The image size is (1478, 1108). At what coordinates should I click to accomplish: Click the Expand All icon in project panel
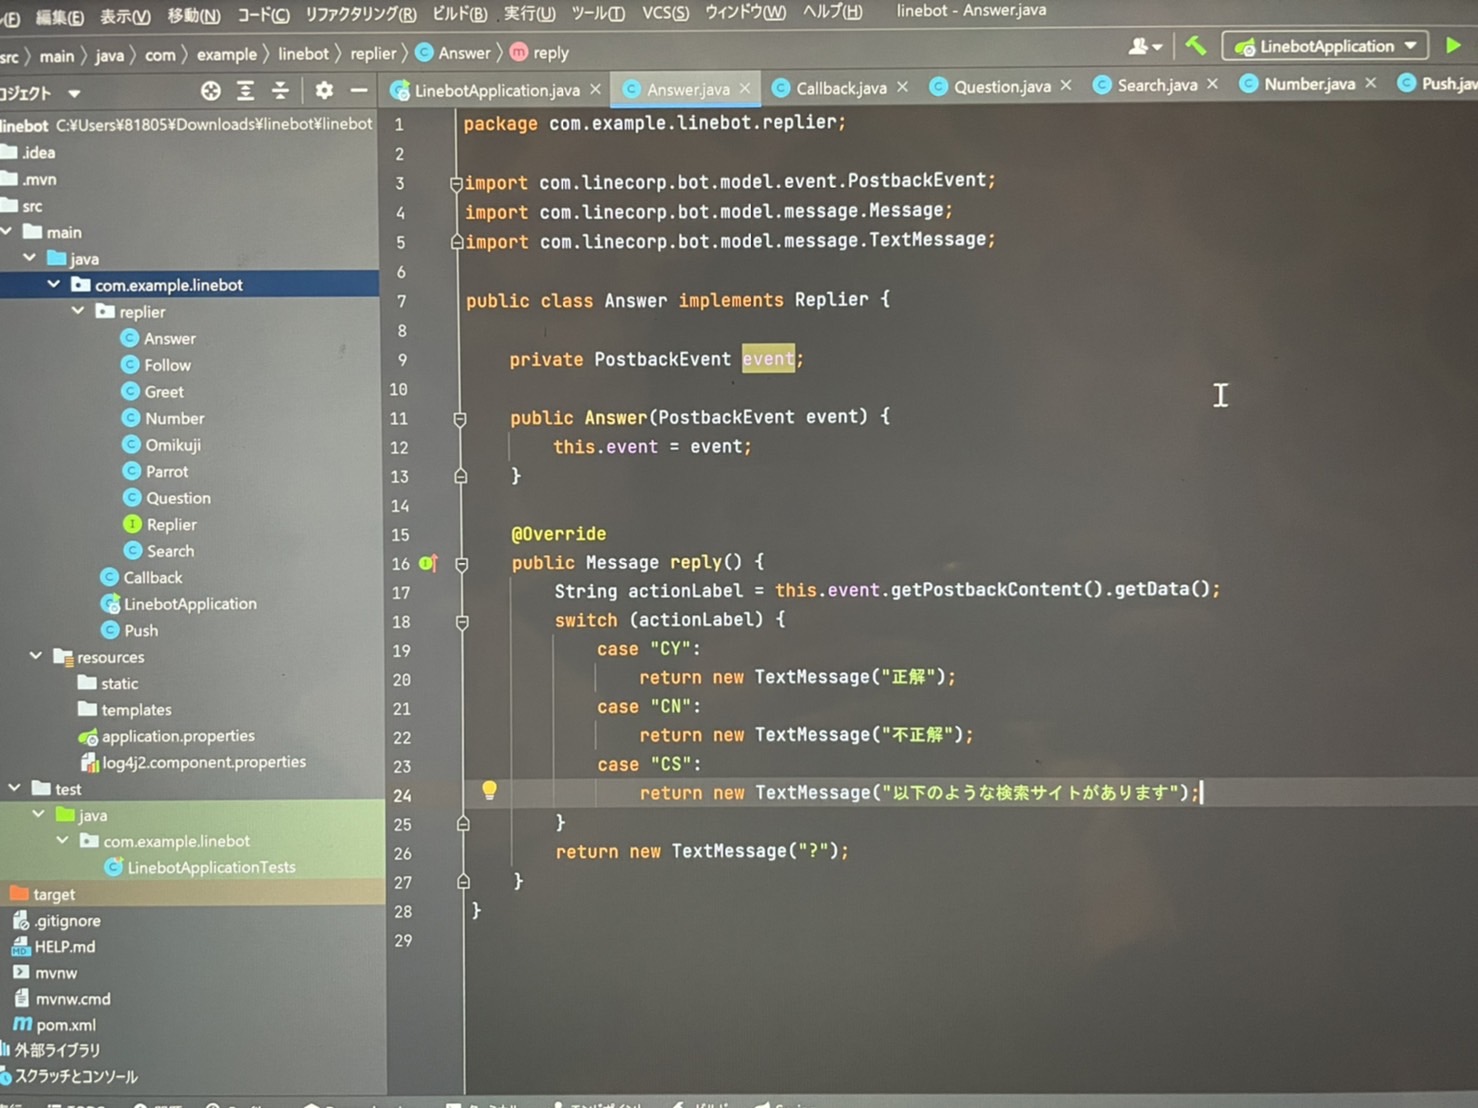pyautogui.click(x=245, y=91)
